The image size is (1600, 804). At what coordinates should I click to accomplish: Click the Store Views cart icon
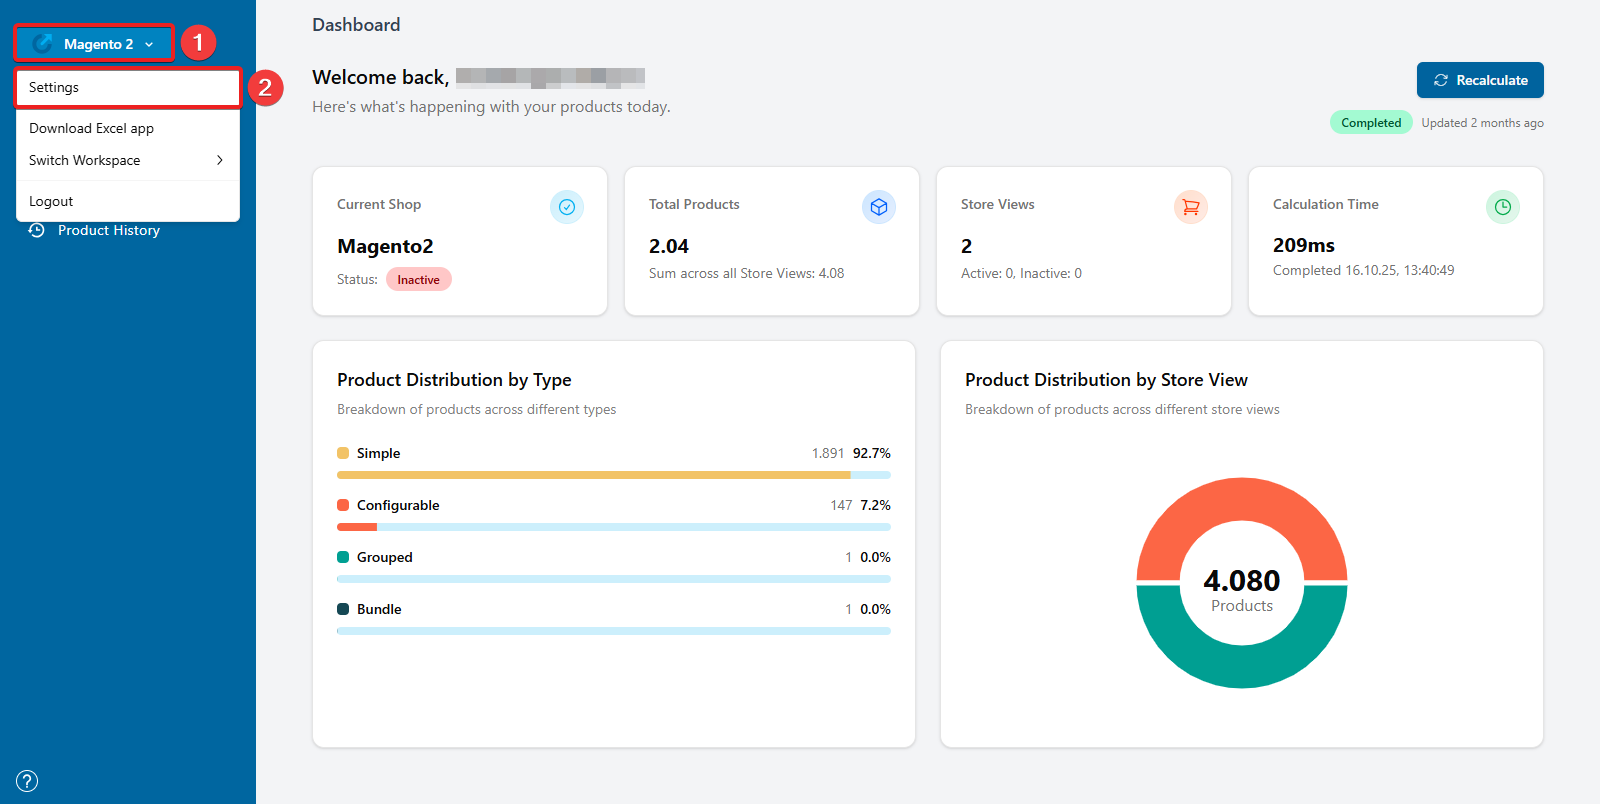[1191, 207]
